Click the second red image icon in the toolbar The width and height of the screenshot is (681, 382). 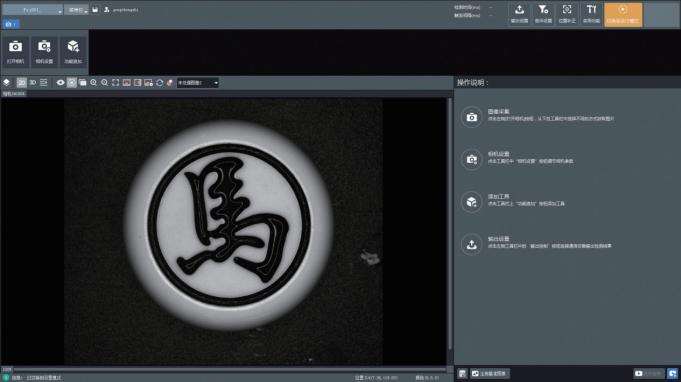(x=137, y=82)
